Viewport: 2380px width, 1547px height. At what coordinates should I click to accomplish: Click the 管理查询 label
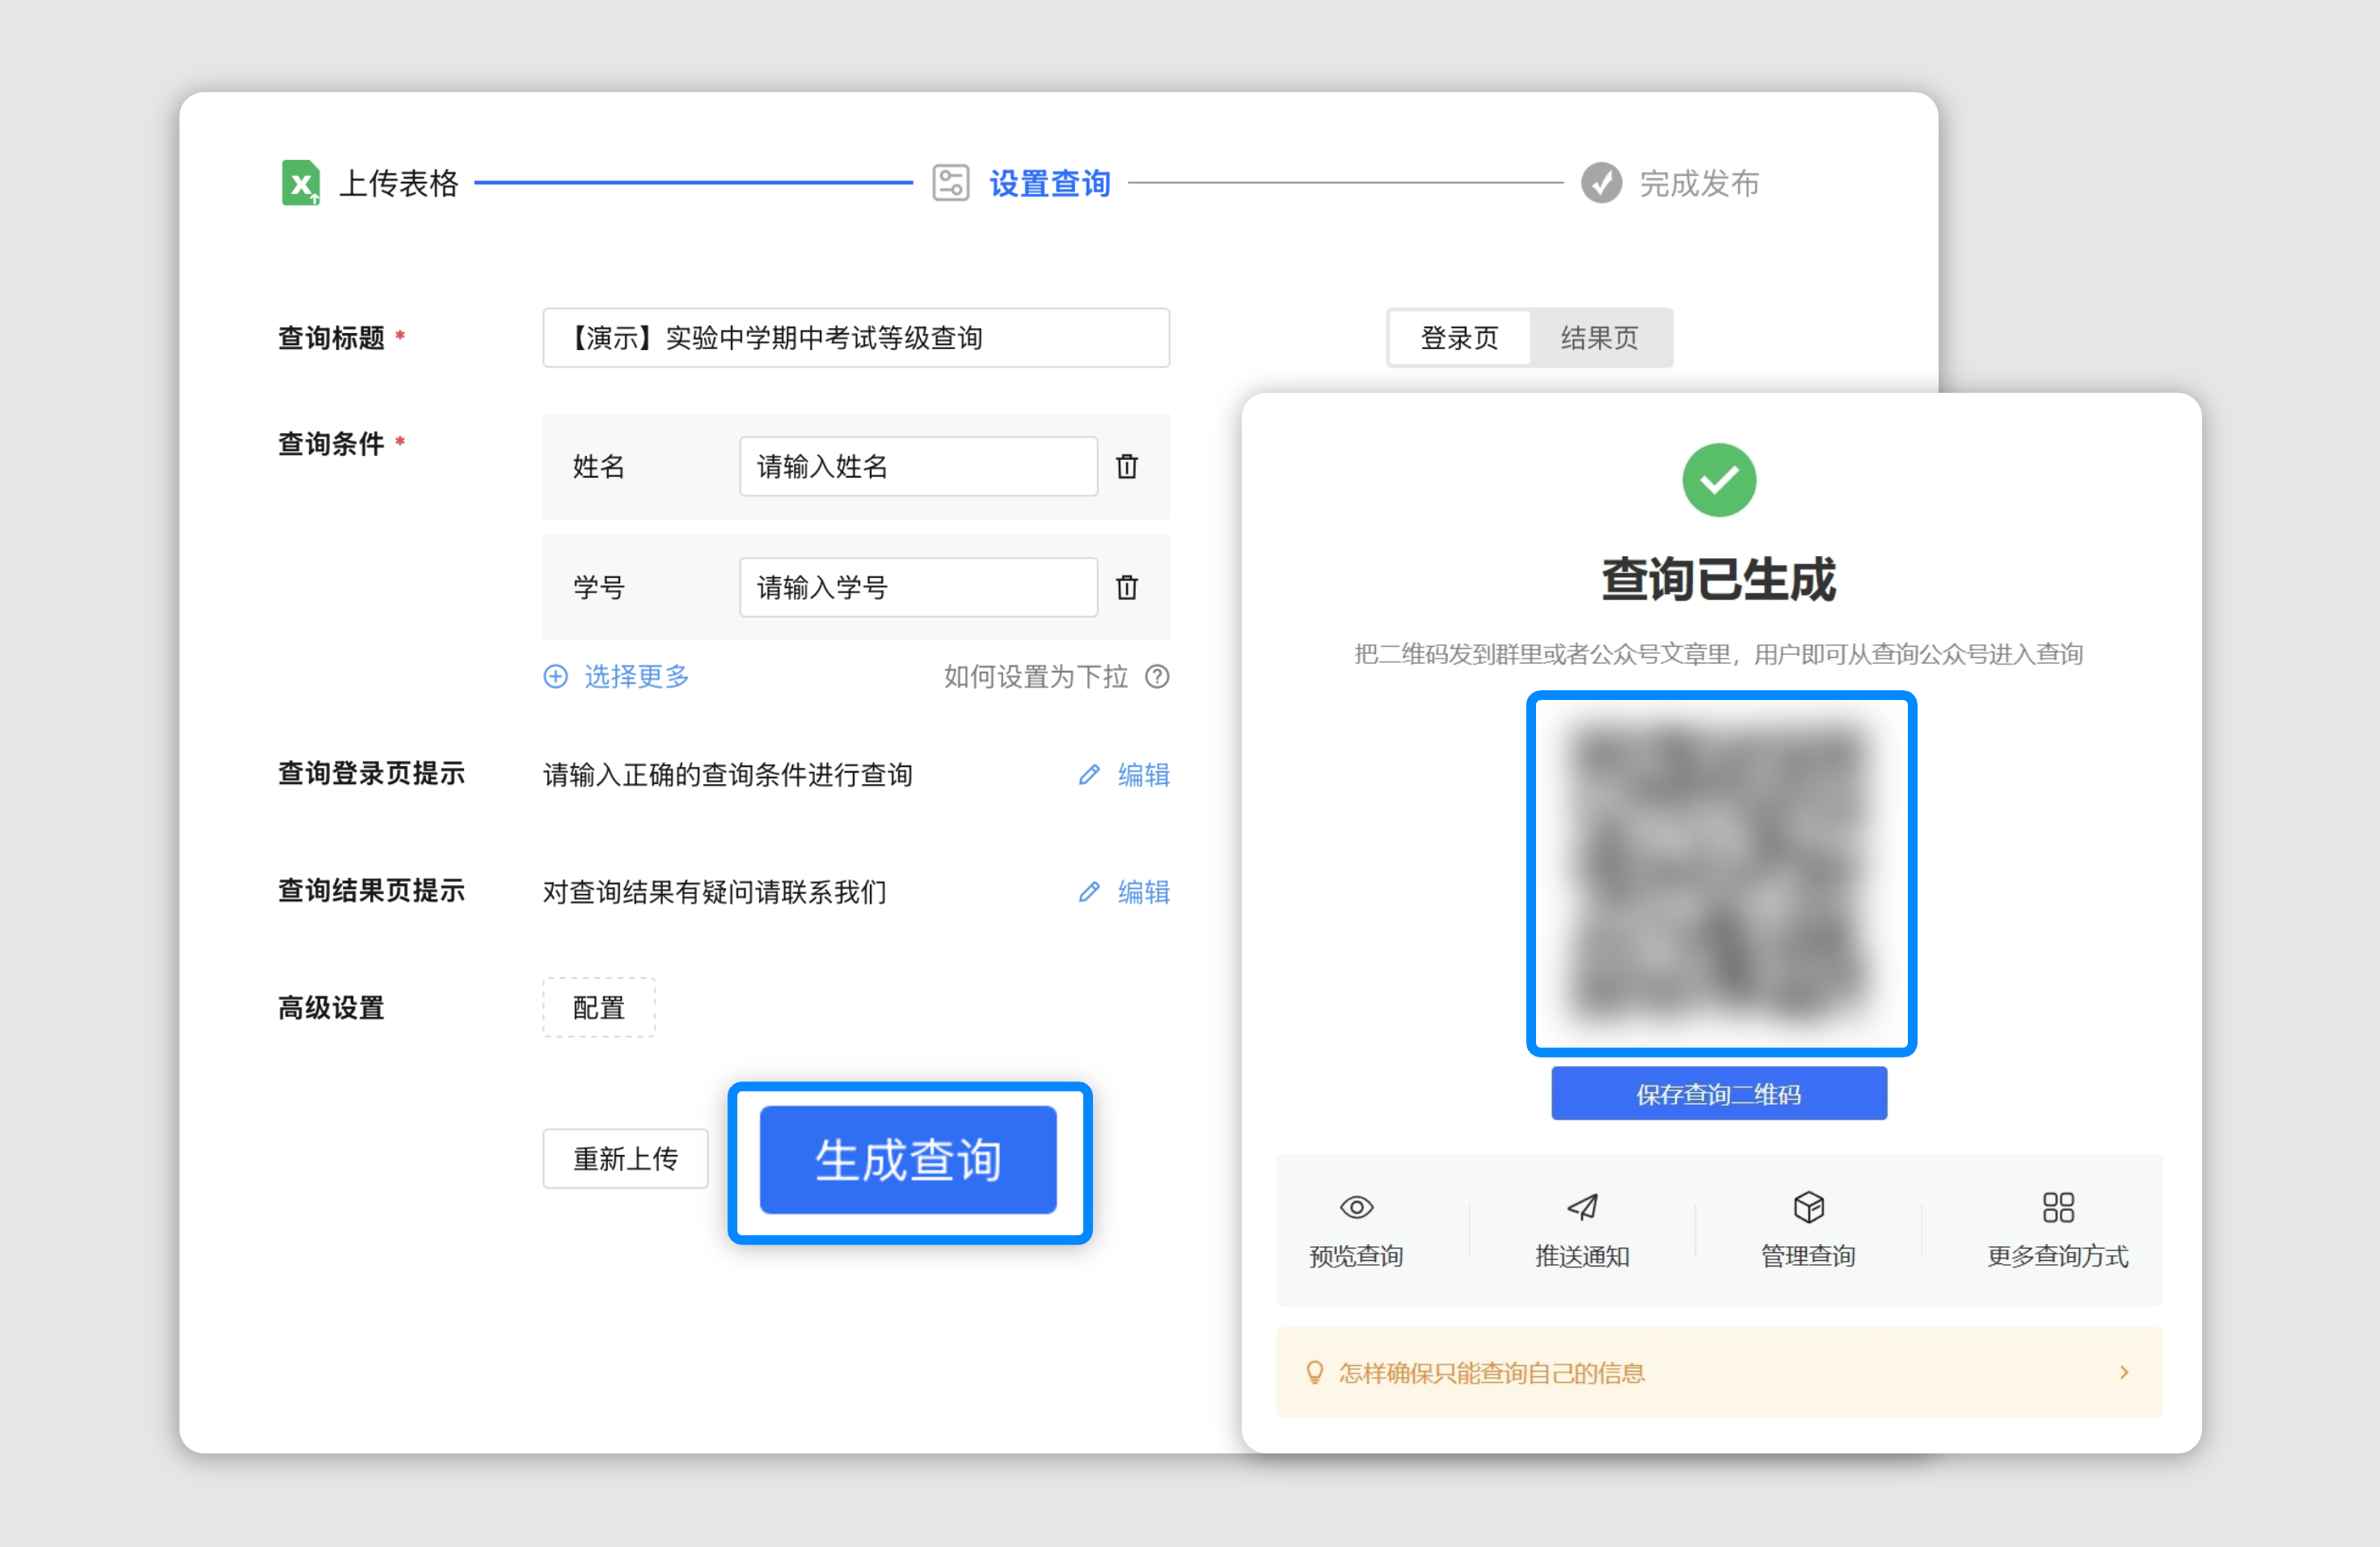1808,1256
